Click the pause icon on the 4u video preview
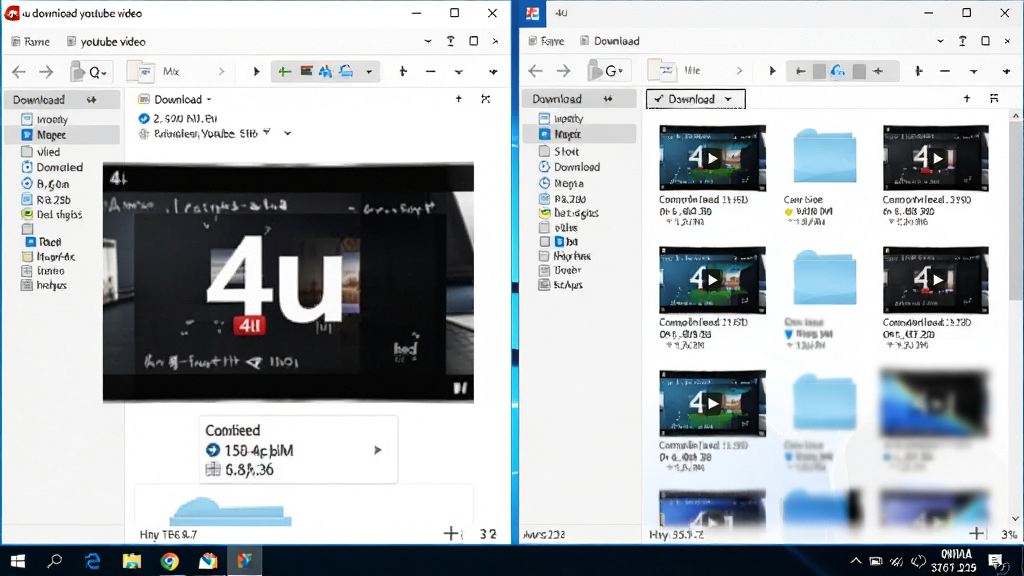This screenshot has width=1024, height=576. [x=460, y=389]
